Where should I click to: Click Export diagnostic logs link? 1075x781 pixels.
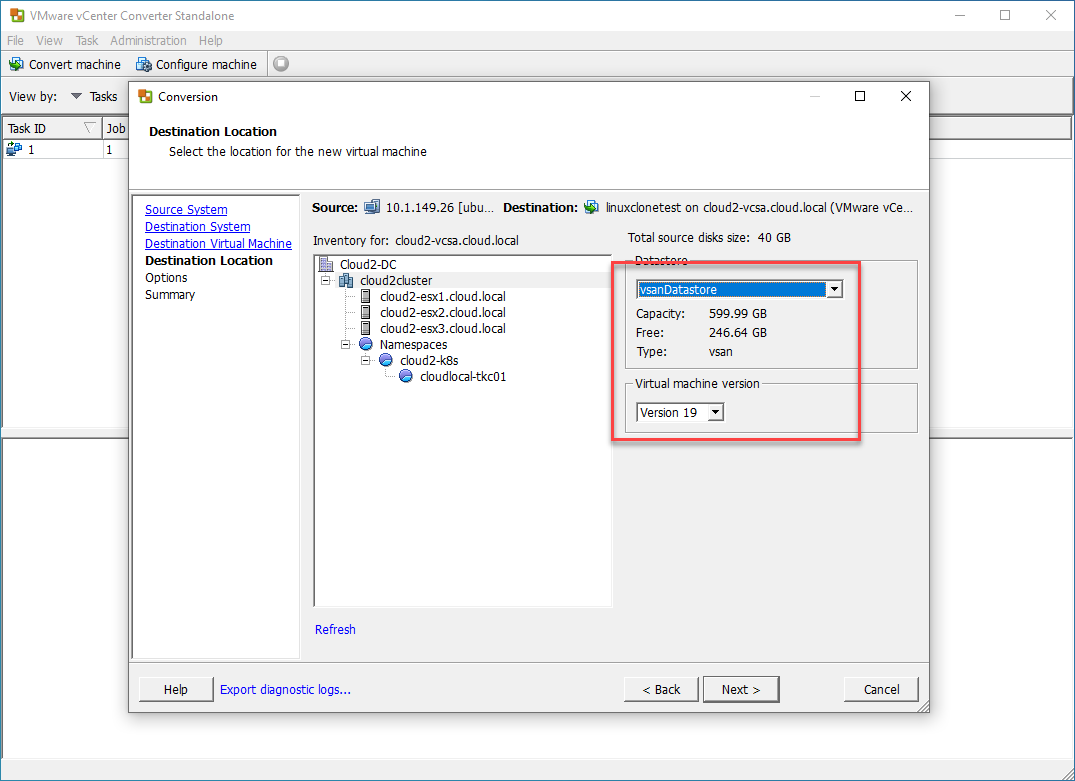click(x=285, y=690)
